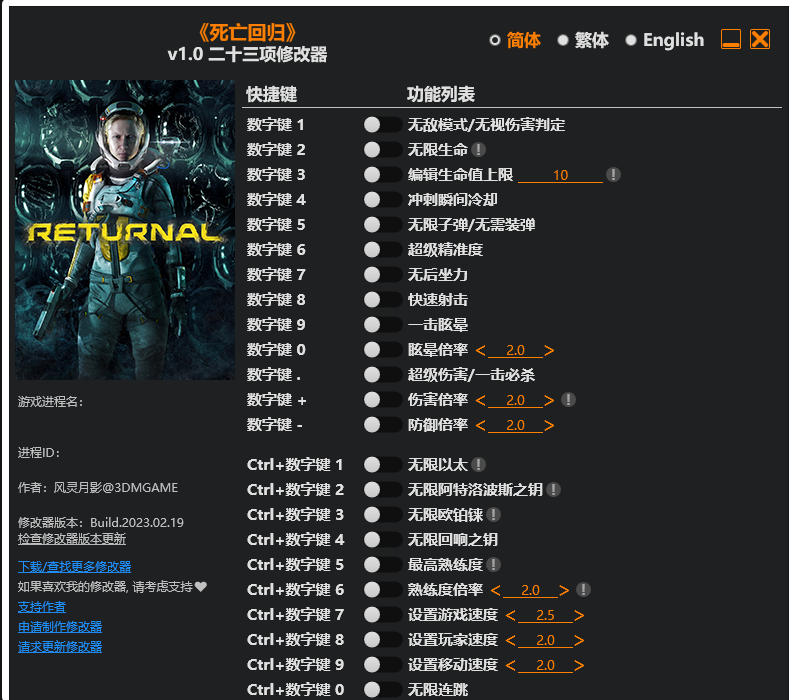Open the 支持作者 link
The height and width of the screenshot is (700, 795).
click(x=42, y=607)
